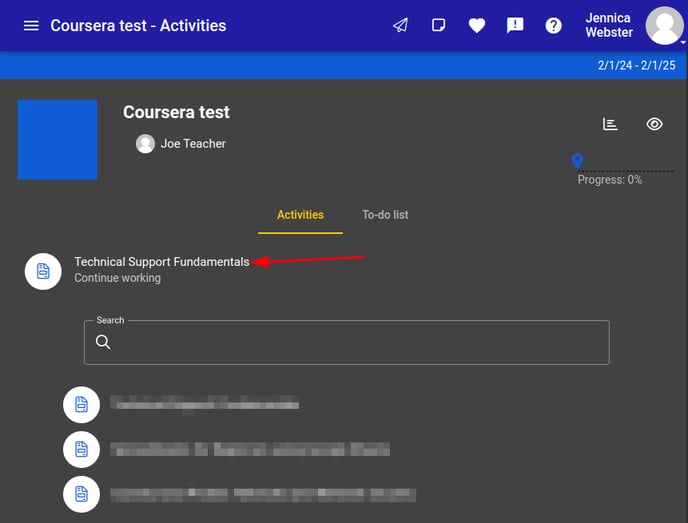The image size is (688, 523).
Task: Click the magnifying glass search icon
Action: (103, 342)
